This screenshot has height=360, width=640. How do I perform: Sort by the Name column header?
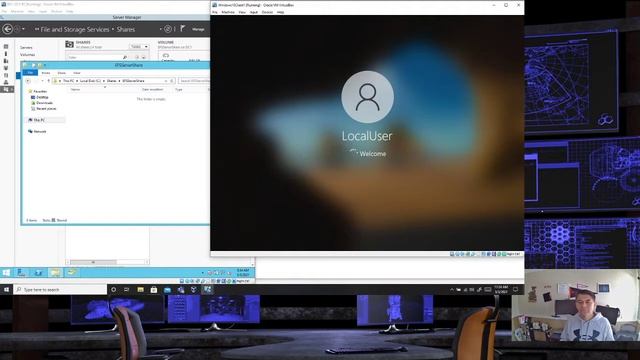point(76,89)
